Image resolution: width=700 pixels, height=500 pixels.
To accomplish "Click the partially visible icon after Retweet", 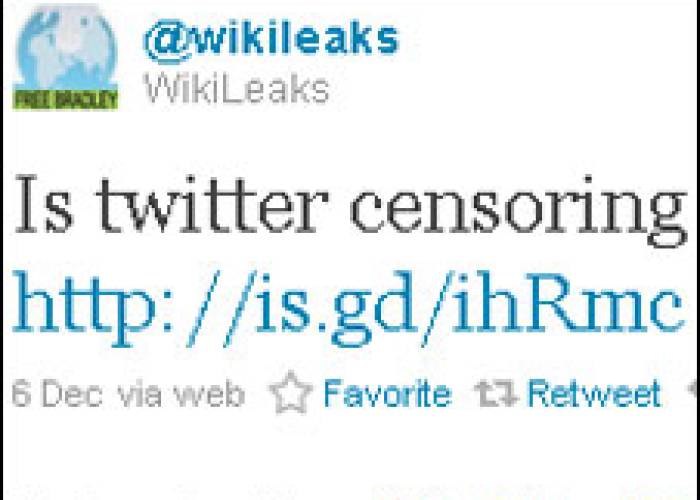I will (695, 394).
